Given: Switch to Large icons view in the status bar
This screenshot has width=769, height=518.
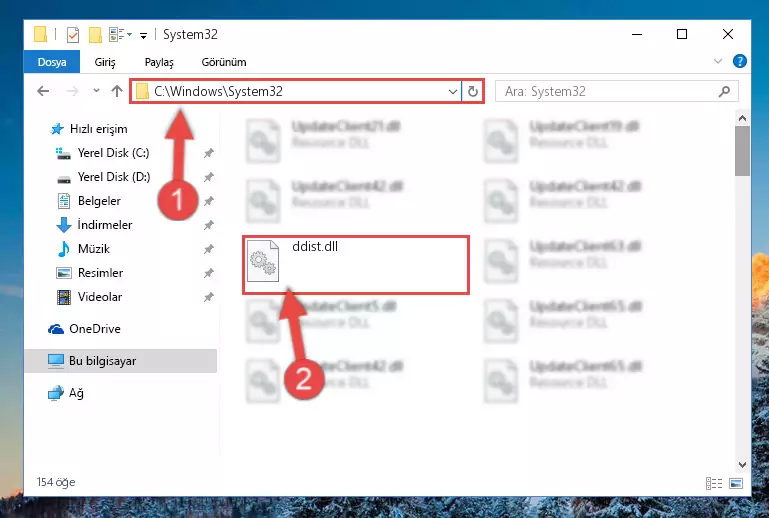Looking at the screenshot, I should point(736,484).
